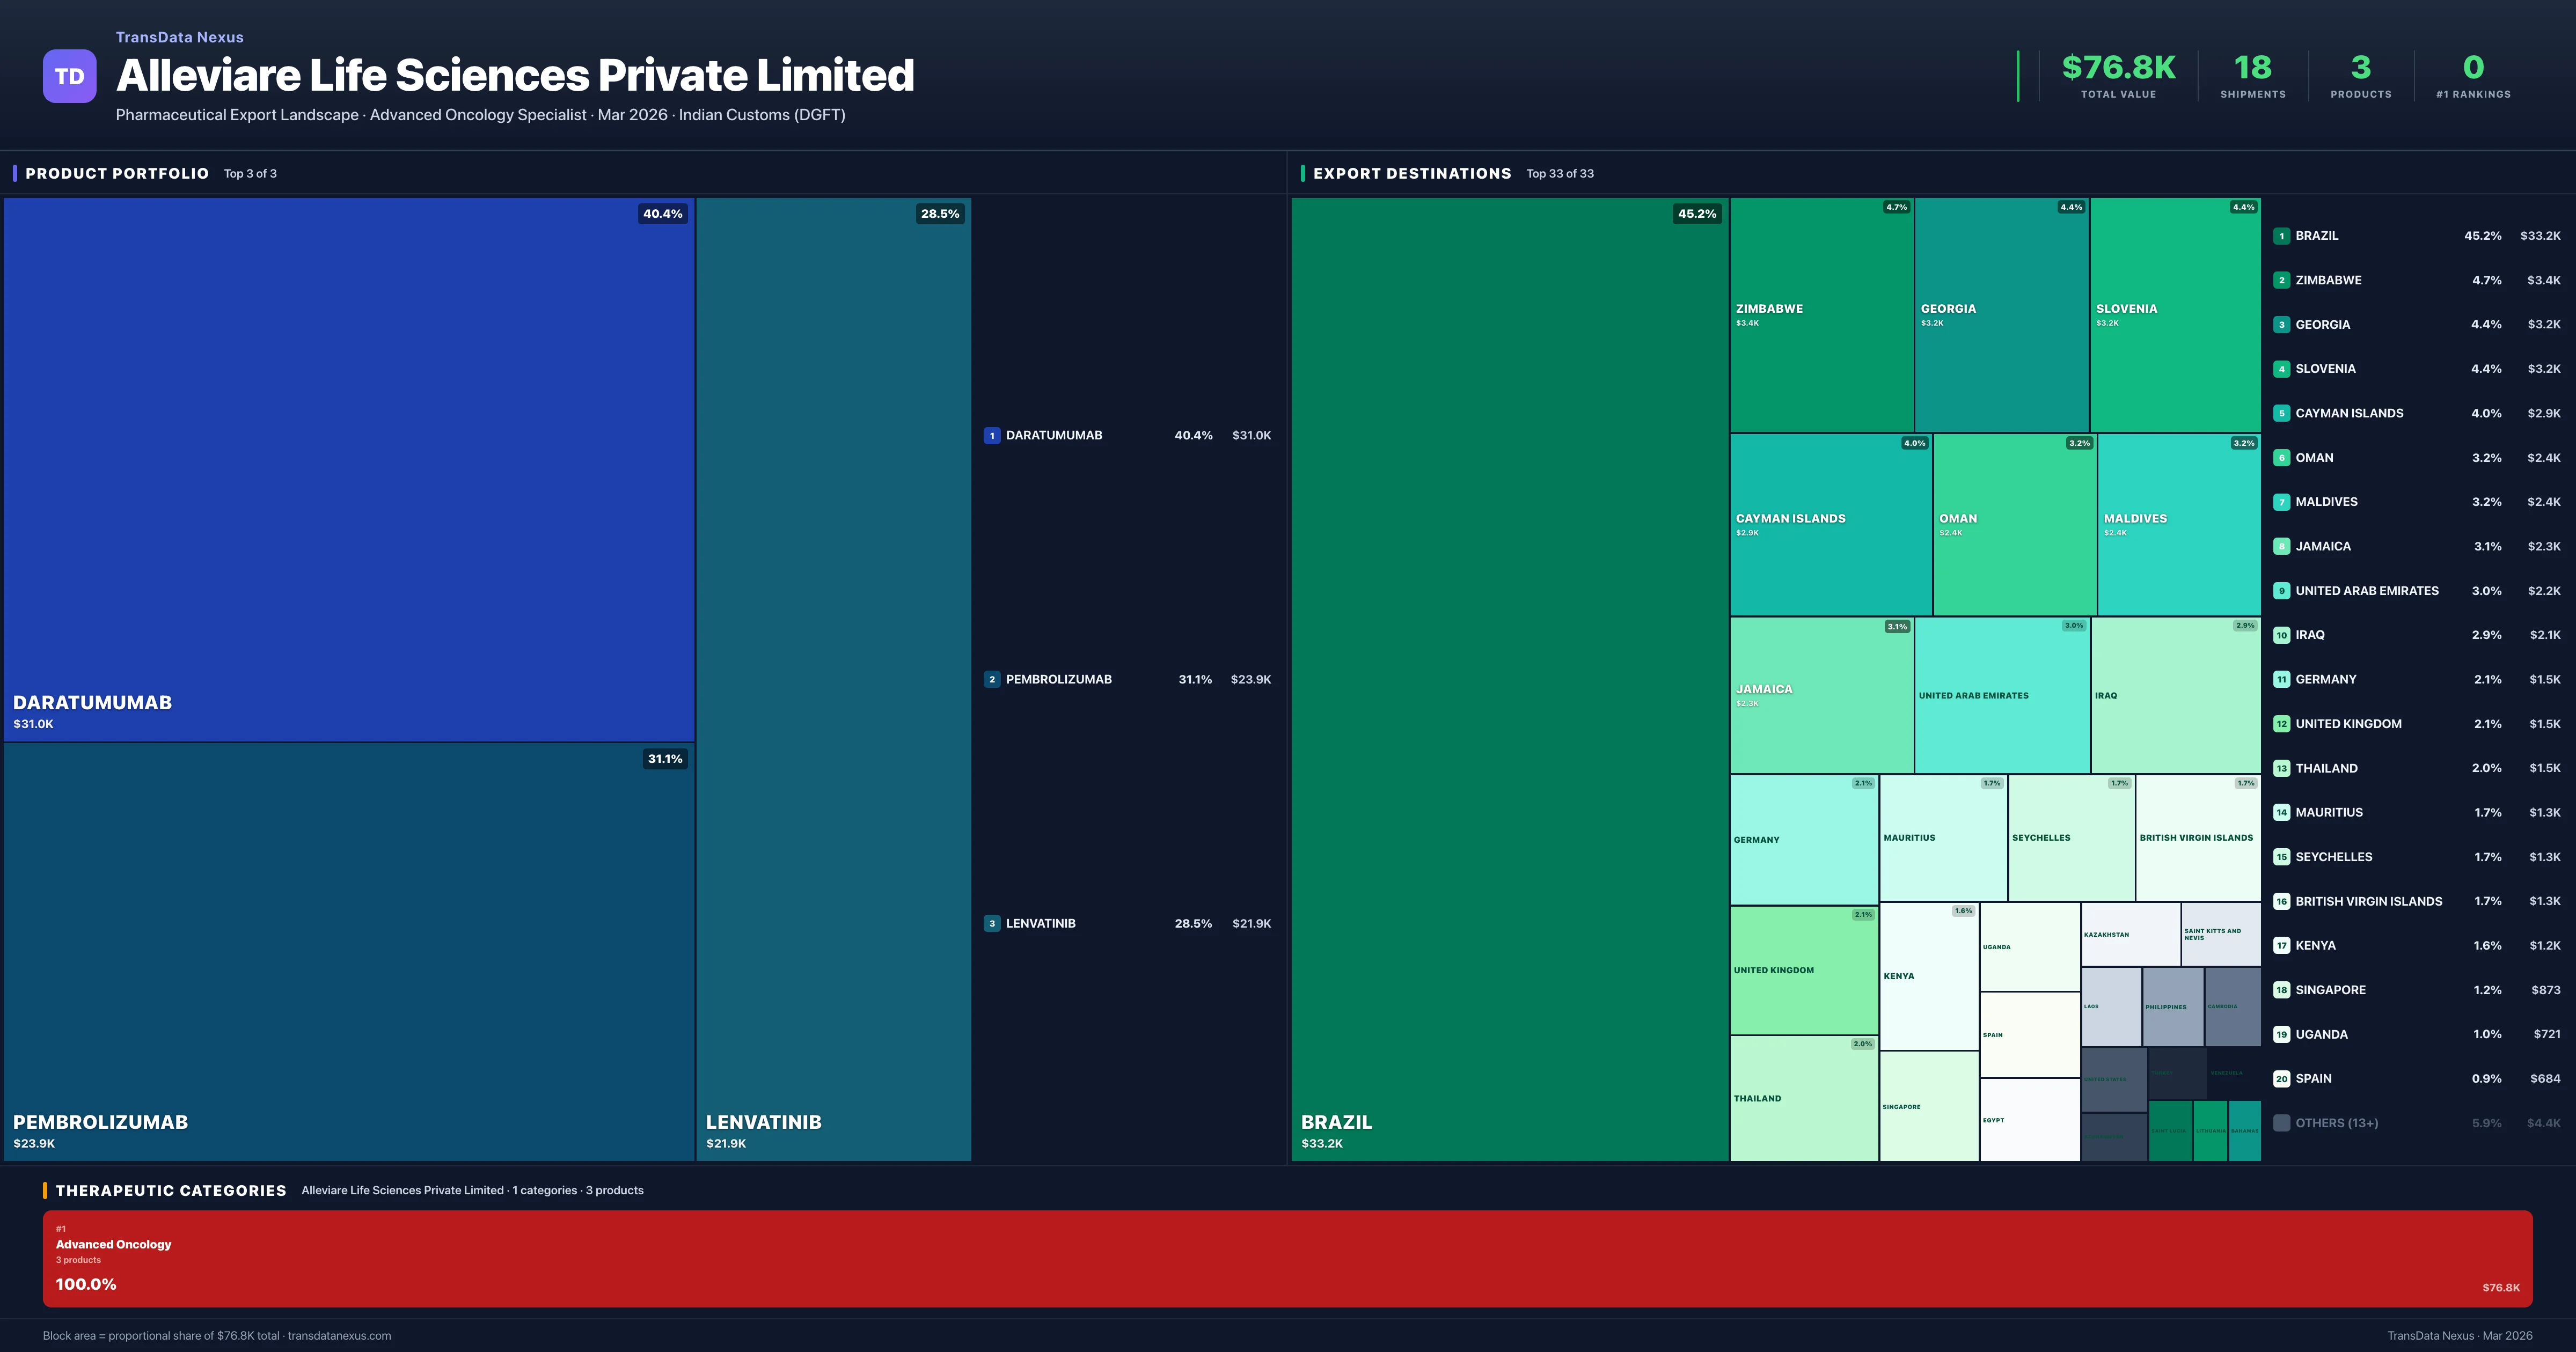
Task: Click the rank 1 badge beside BRAZIL
Action: [2281, 236]
